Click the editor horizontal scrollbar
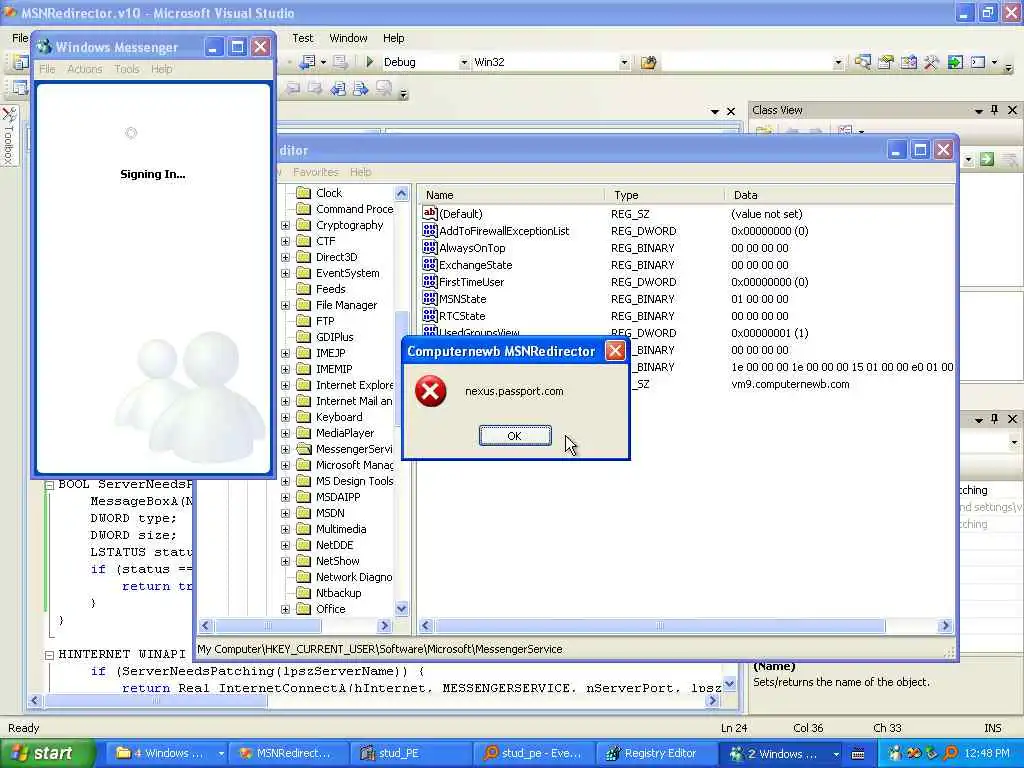This screenshot has height=768, width=1024. pyautogui.click(x=374, y=701)
